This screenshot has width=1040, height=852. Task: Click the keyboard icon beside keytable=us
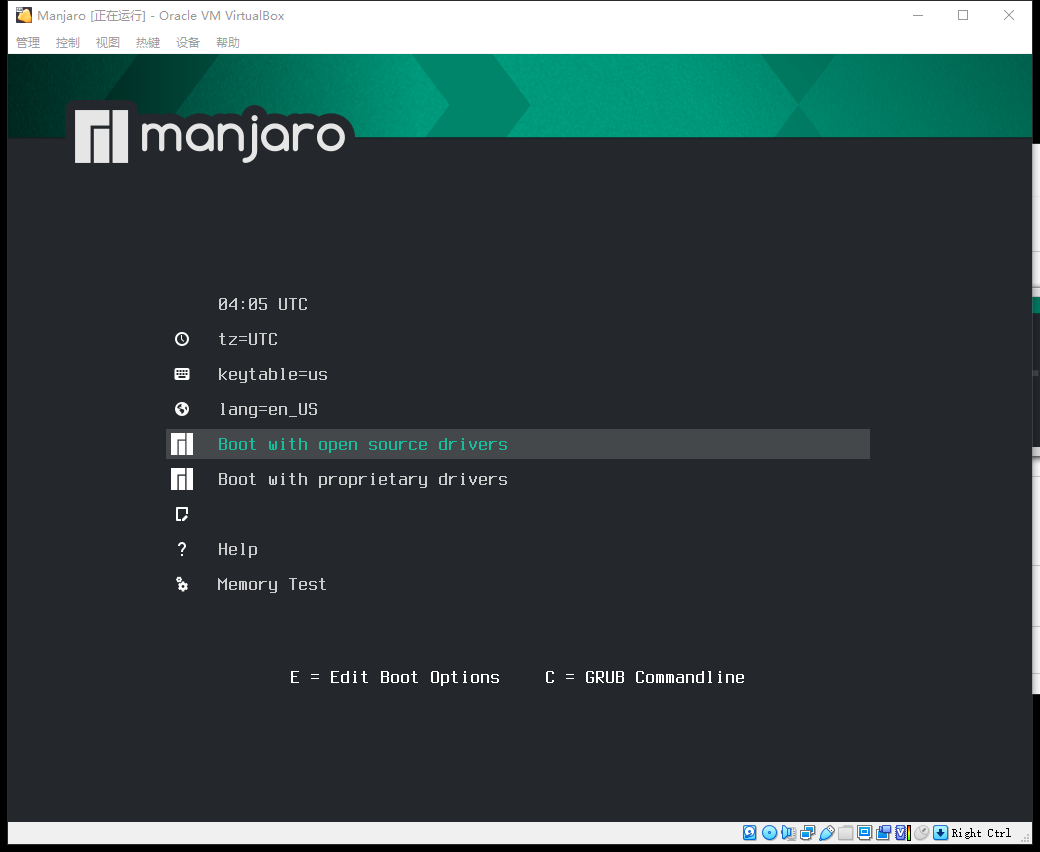[x=182, y=374]
